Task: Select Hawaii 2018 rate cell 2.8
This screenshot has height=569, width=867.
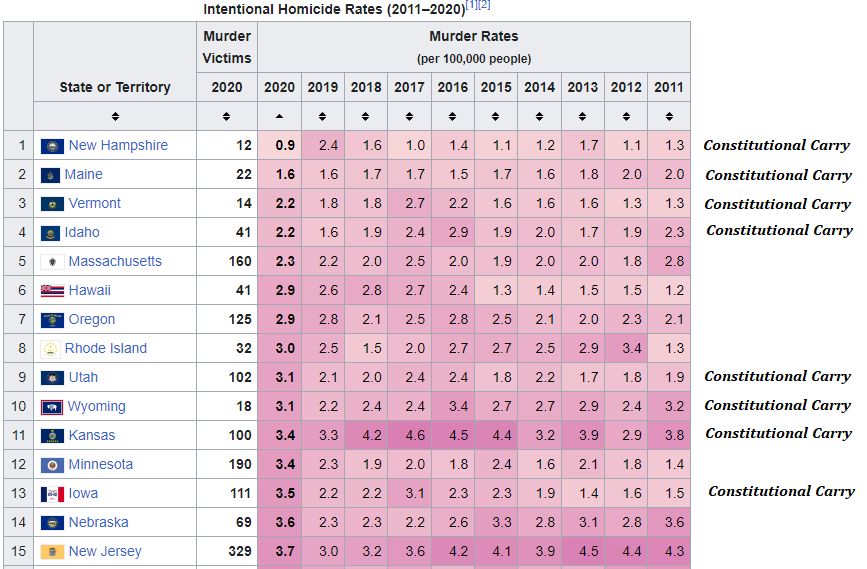Action: point(365,290)
